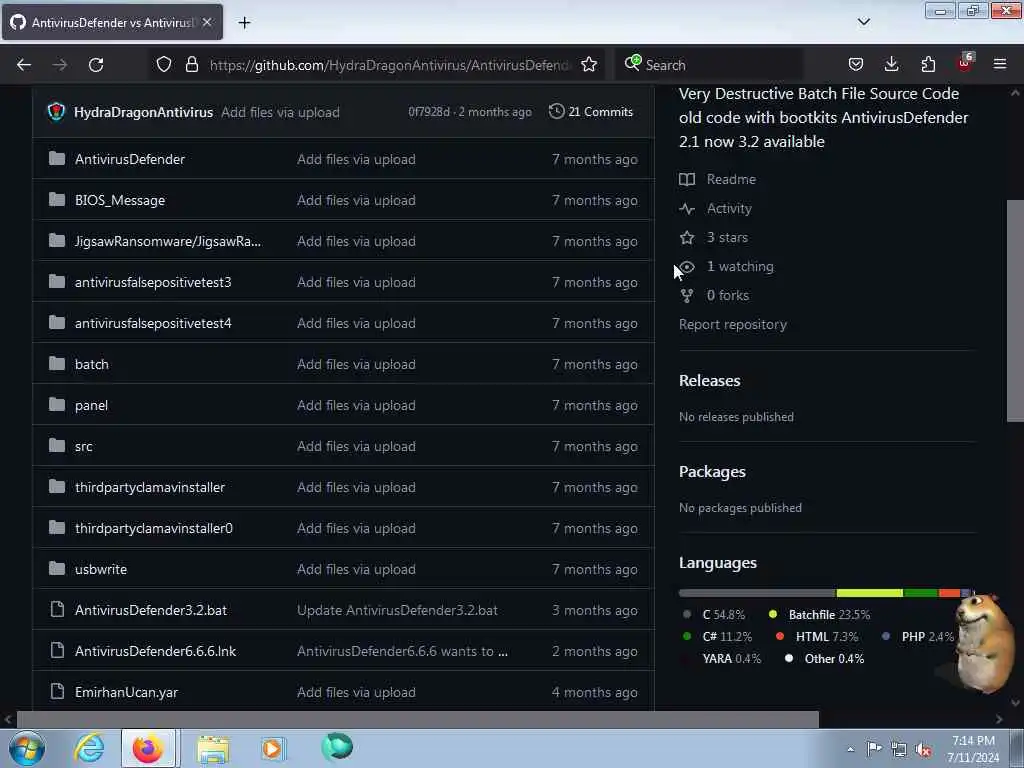
Task: Open commit AntivirusDefender6.6.6 wants to ...
Action: (402, 652)
